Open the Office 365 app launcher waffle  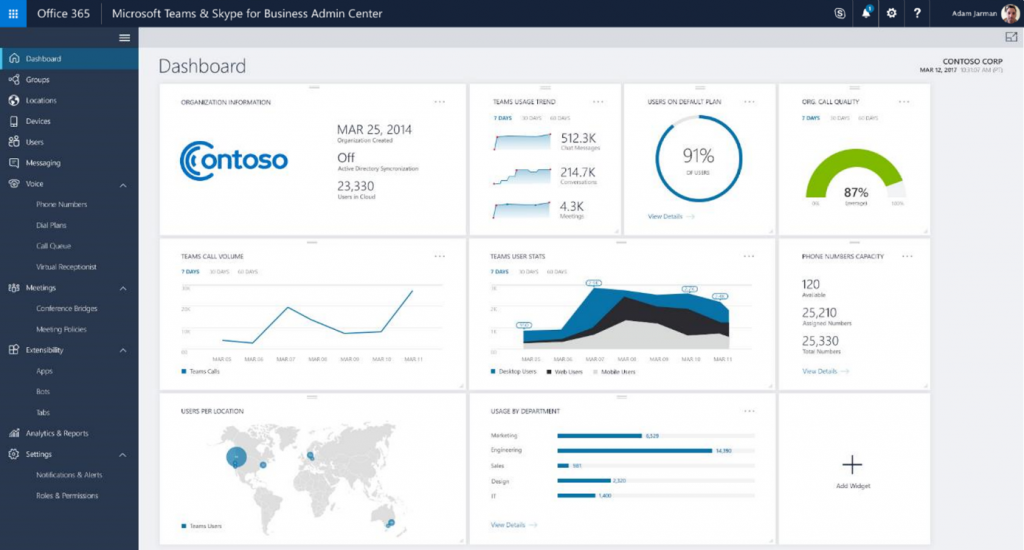point(13,13)
